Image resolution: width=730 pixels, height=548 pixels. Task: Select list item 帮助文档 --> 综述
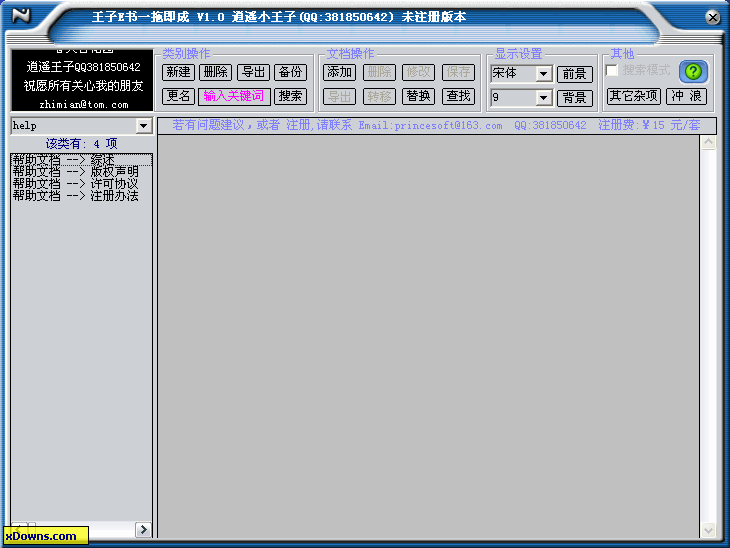coord(81,160)
